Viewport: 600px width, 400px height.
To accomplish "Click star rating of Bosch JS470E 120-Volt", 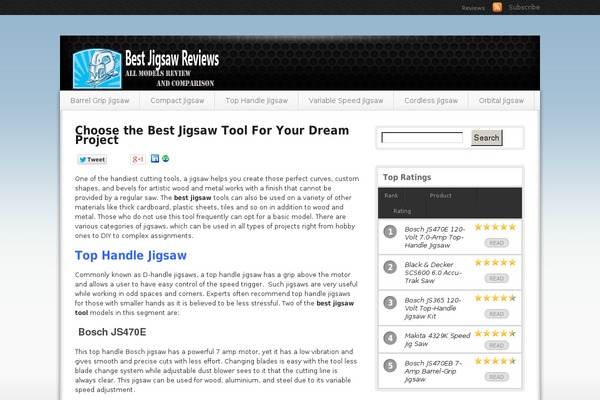I will click(496, 227).
